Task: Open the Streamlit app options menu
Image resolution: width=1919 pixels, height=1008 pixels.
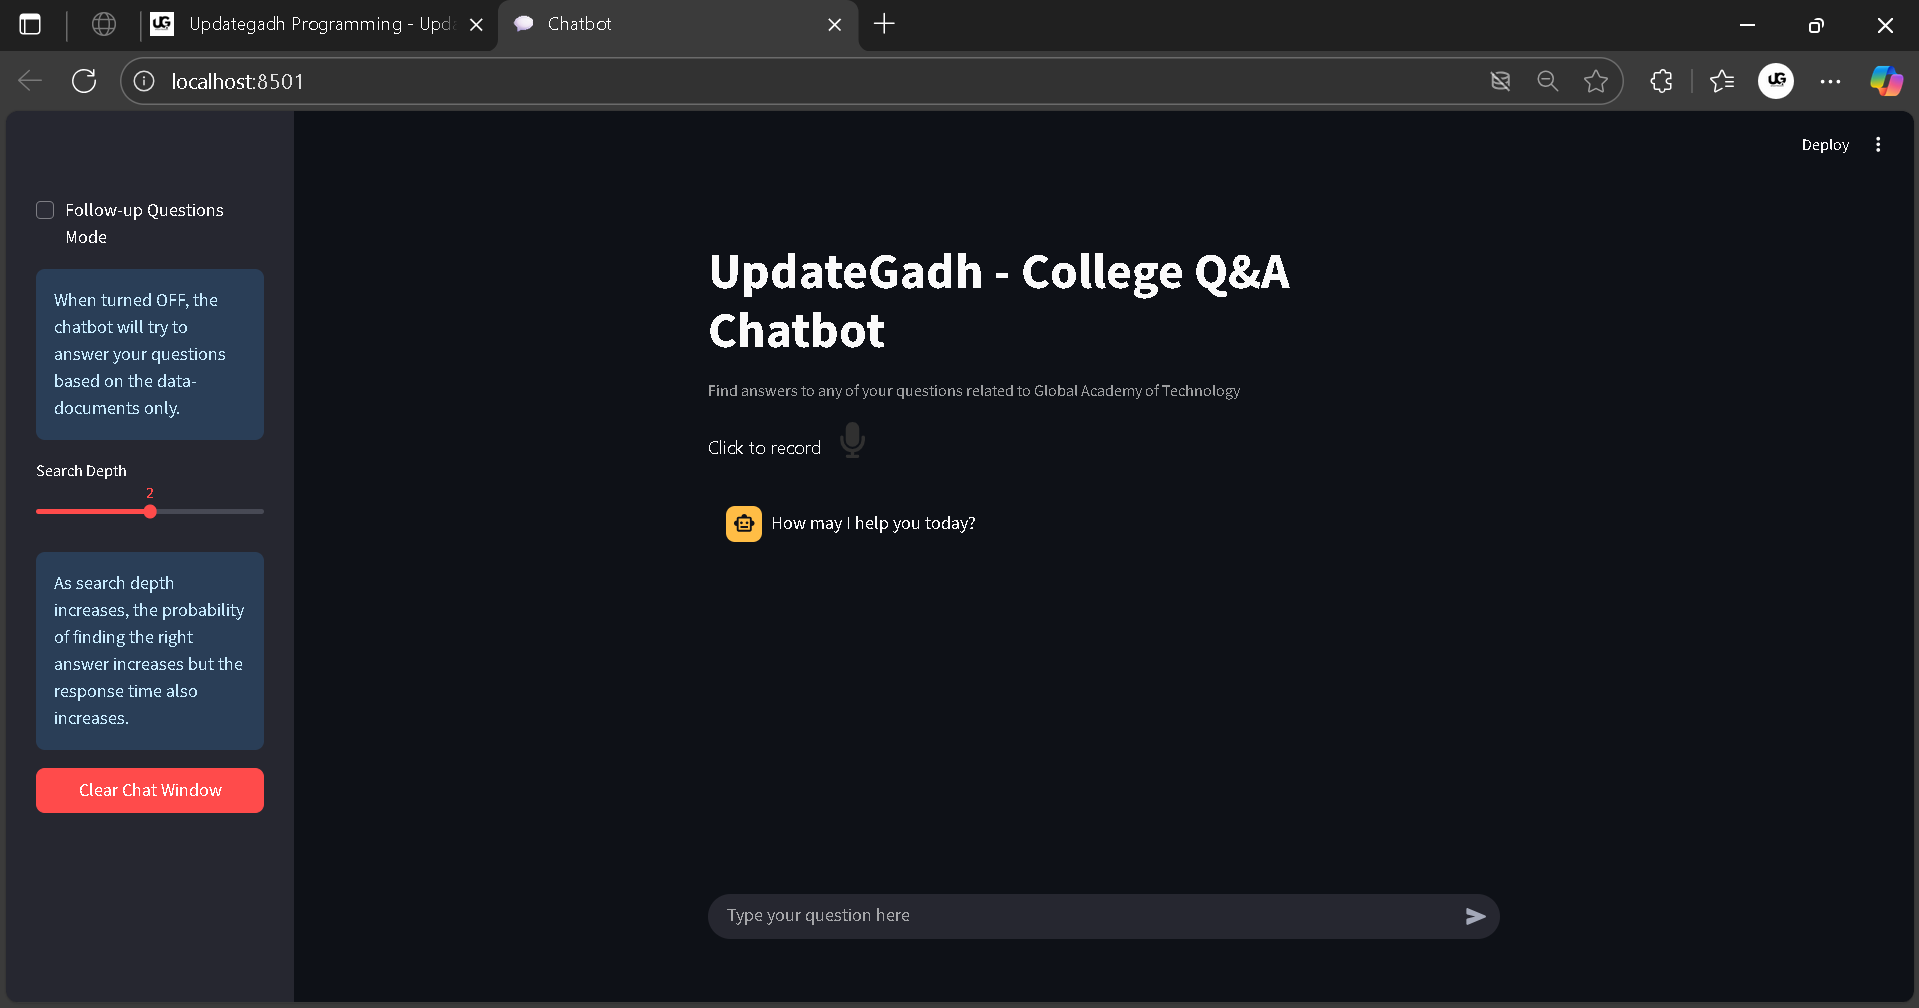Action: click(x=1878, y=144)
